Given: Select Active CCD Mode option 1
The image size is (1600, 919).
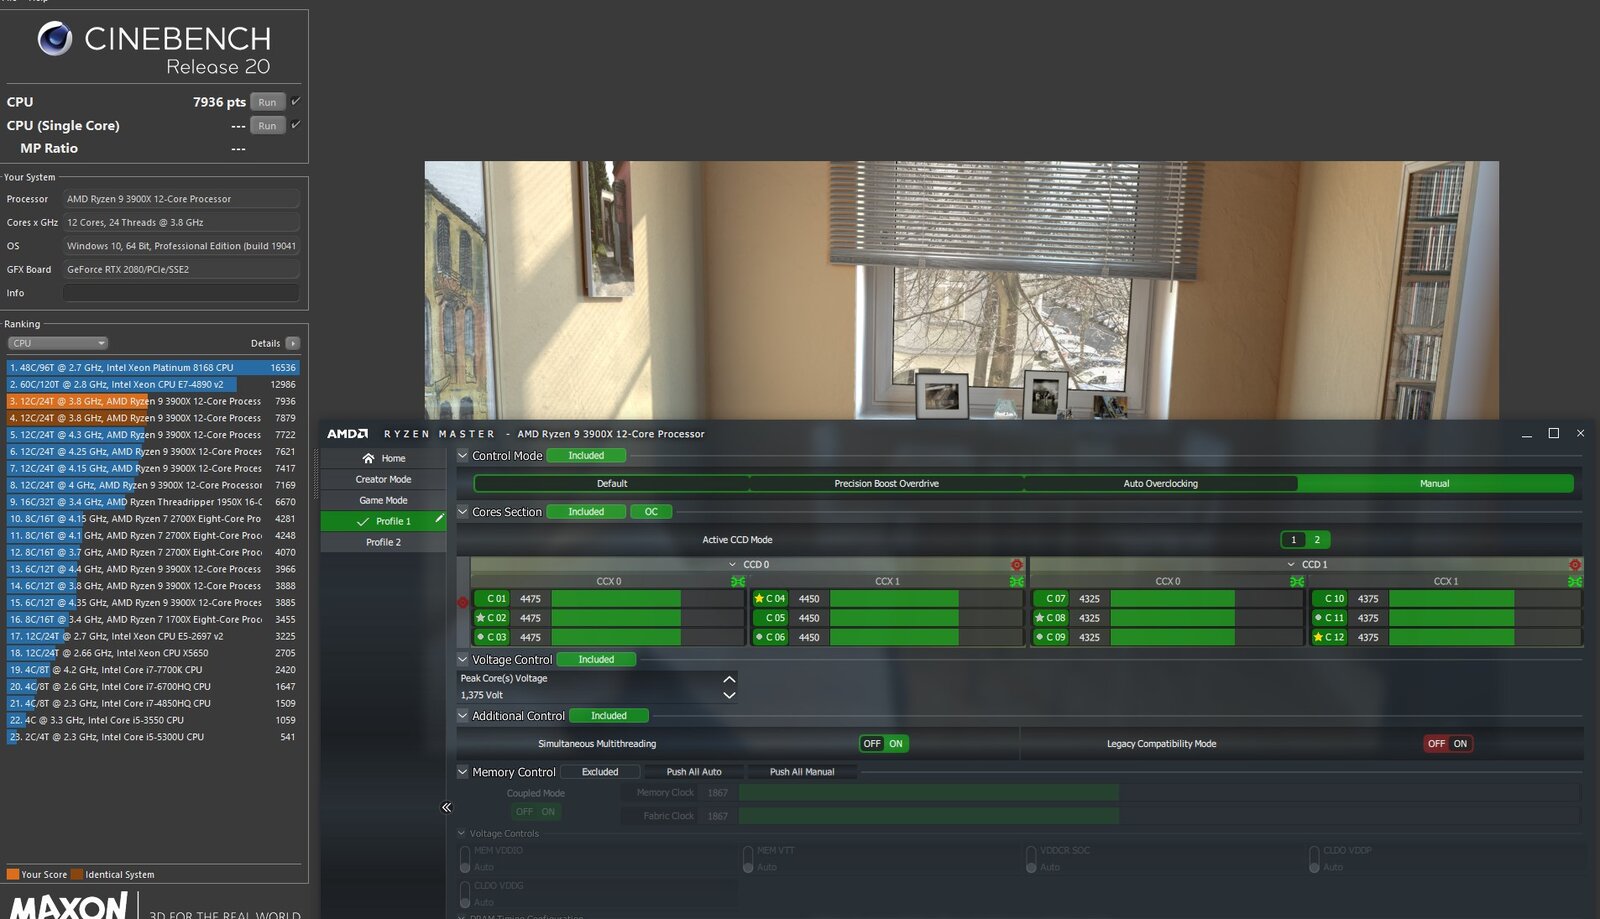Looking at the screenshot, I should point(1293,539).
